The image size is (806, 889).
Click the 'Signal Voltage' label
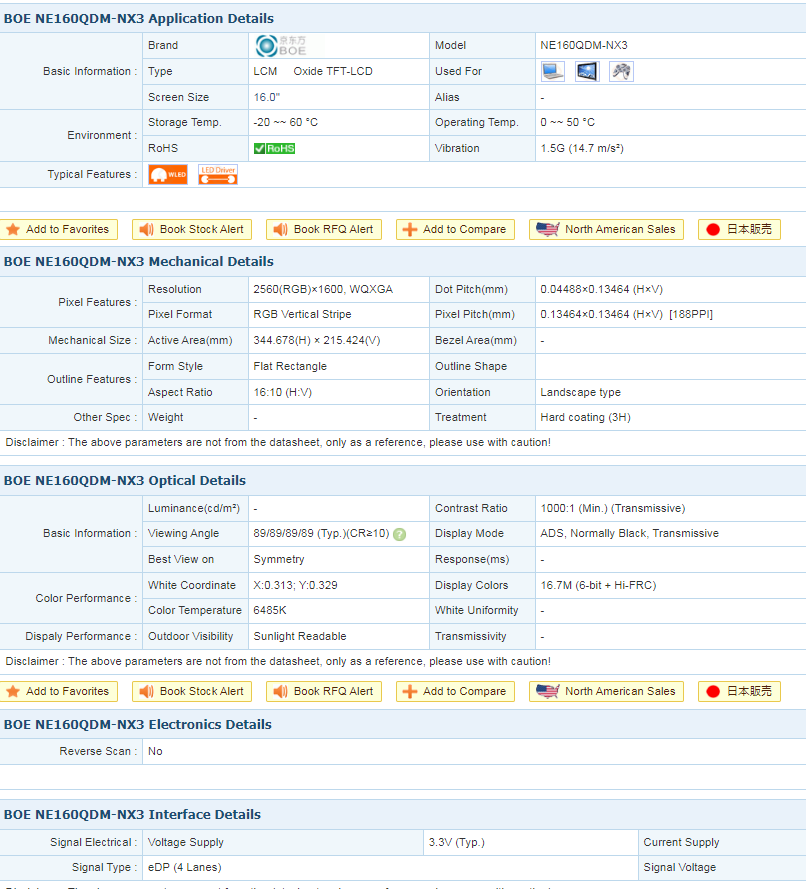680,868
